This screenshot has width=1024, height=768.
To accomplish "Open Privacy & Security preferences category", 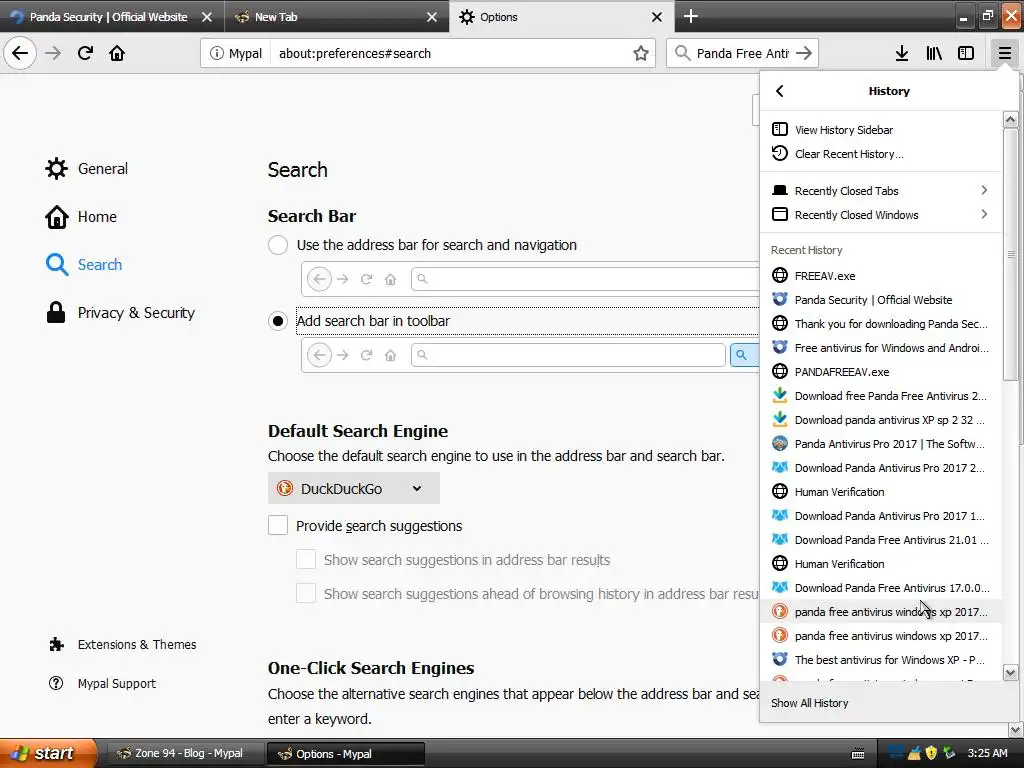I will (x=120, y=313).
